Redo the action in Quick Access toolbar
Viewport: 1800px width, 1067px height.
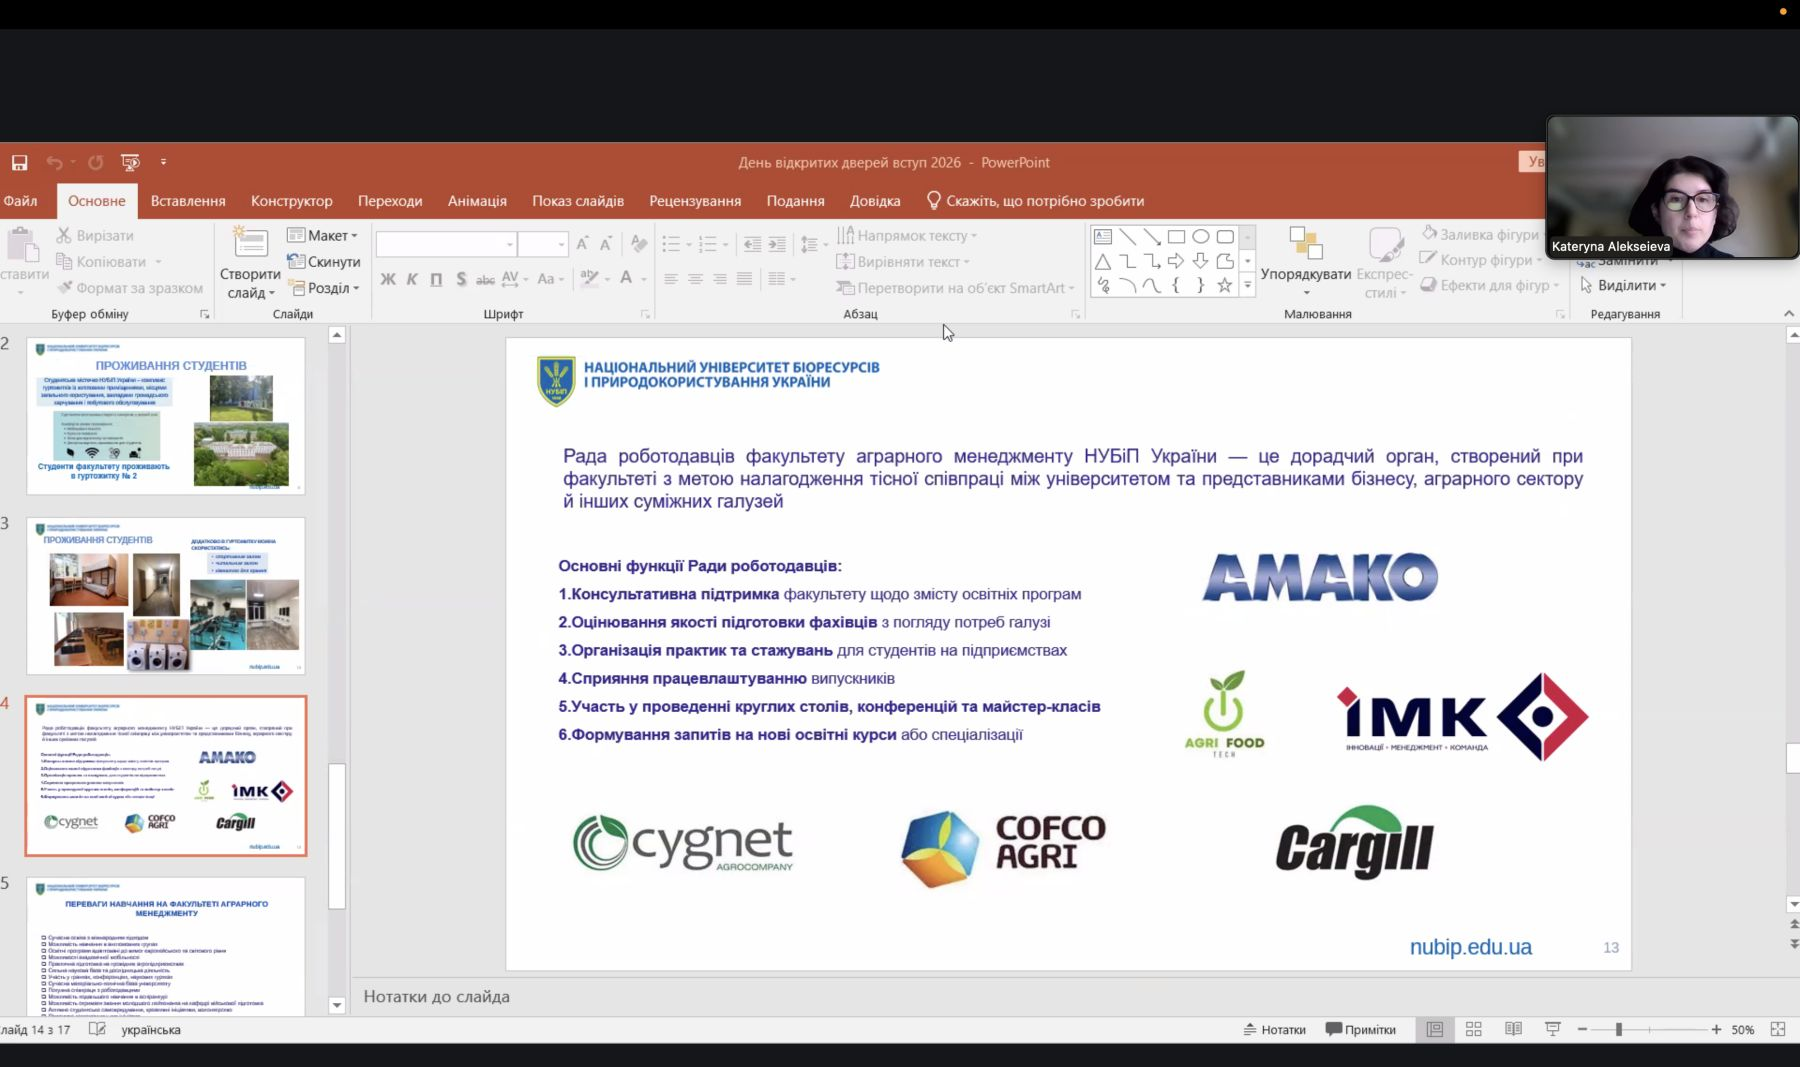click(95, 162)
